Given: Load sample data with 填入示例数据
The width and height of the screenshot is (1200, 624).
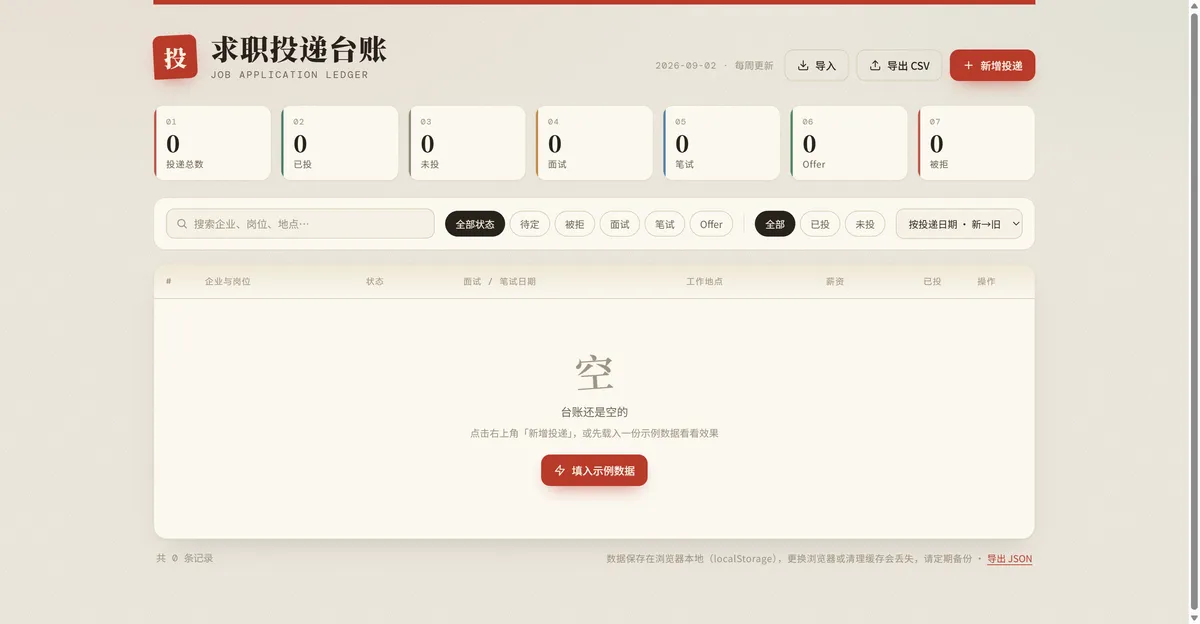Looking at the screenshot, I should (x=594, y=470).
